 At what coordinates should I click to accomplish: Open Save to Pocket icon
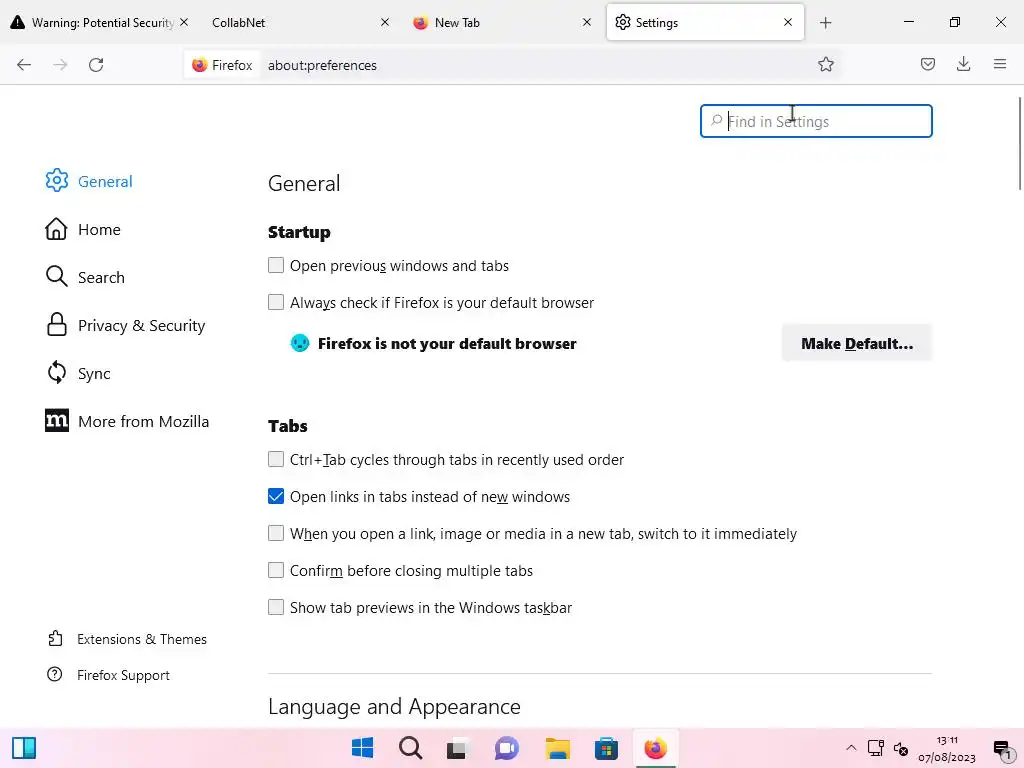coord(927,64)
